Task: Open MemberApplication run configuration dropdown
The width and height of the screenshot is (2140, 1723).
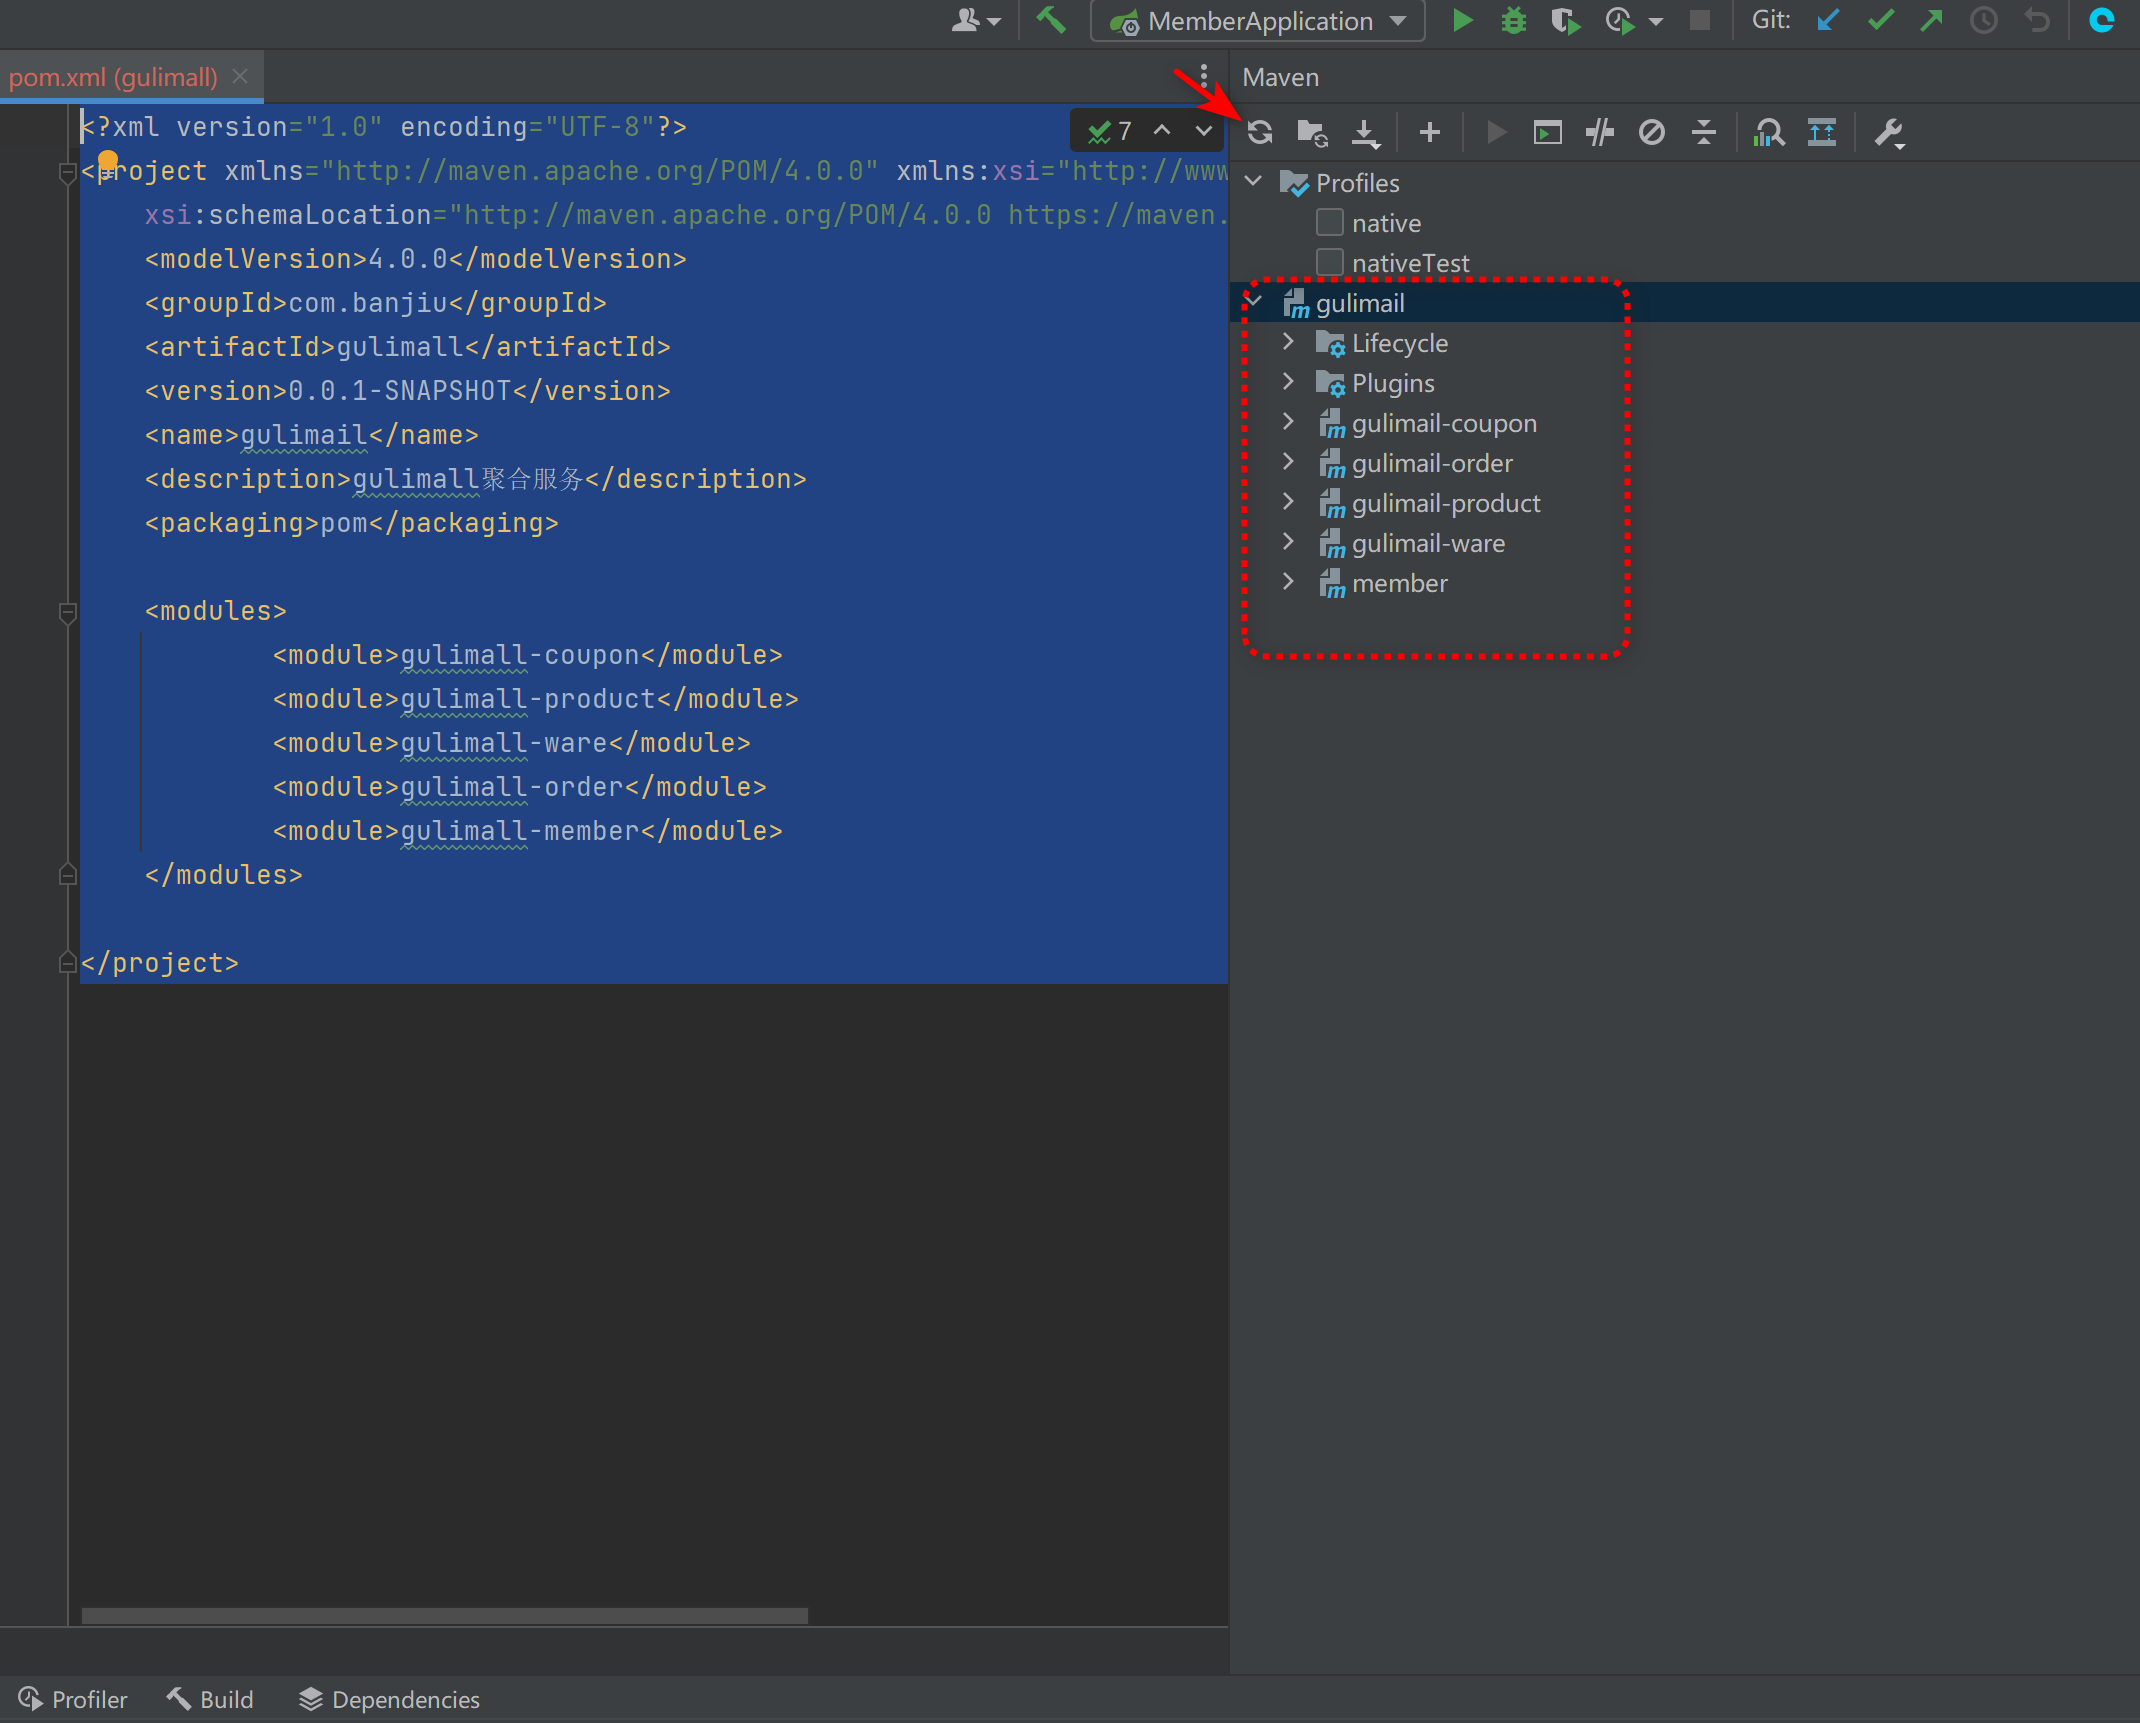Action: [1398, 20]
